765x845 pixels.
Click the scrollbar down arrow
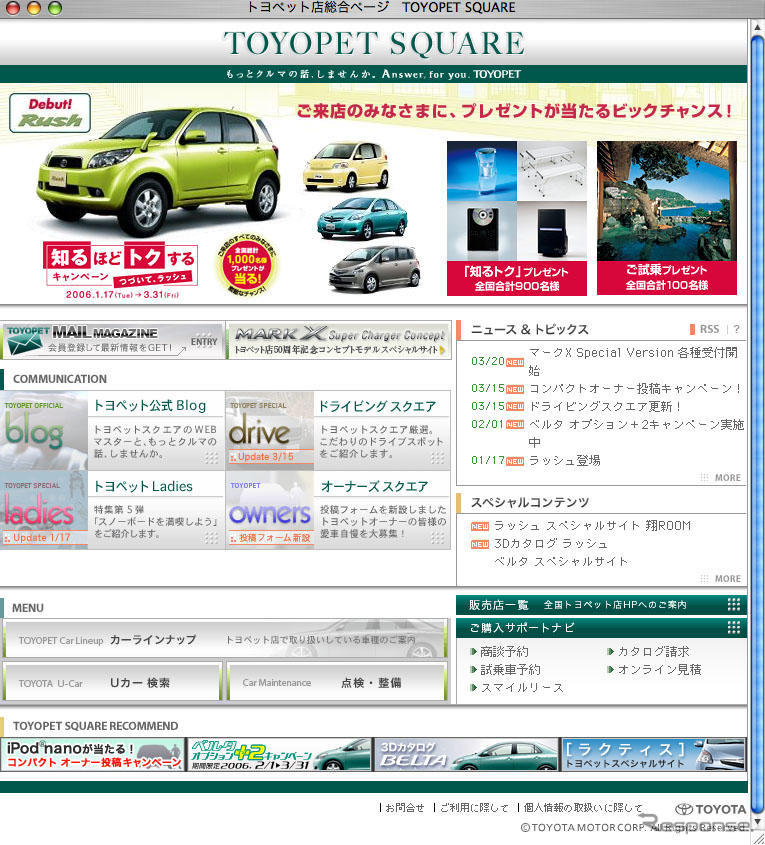pos(757,820)
